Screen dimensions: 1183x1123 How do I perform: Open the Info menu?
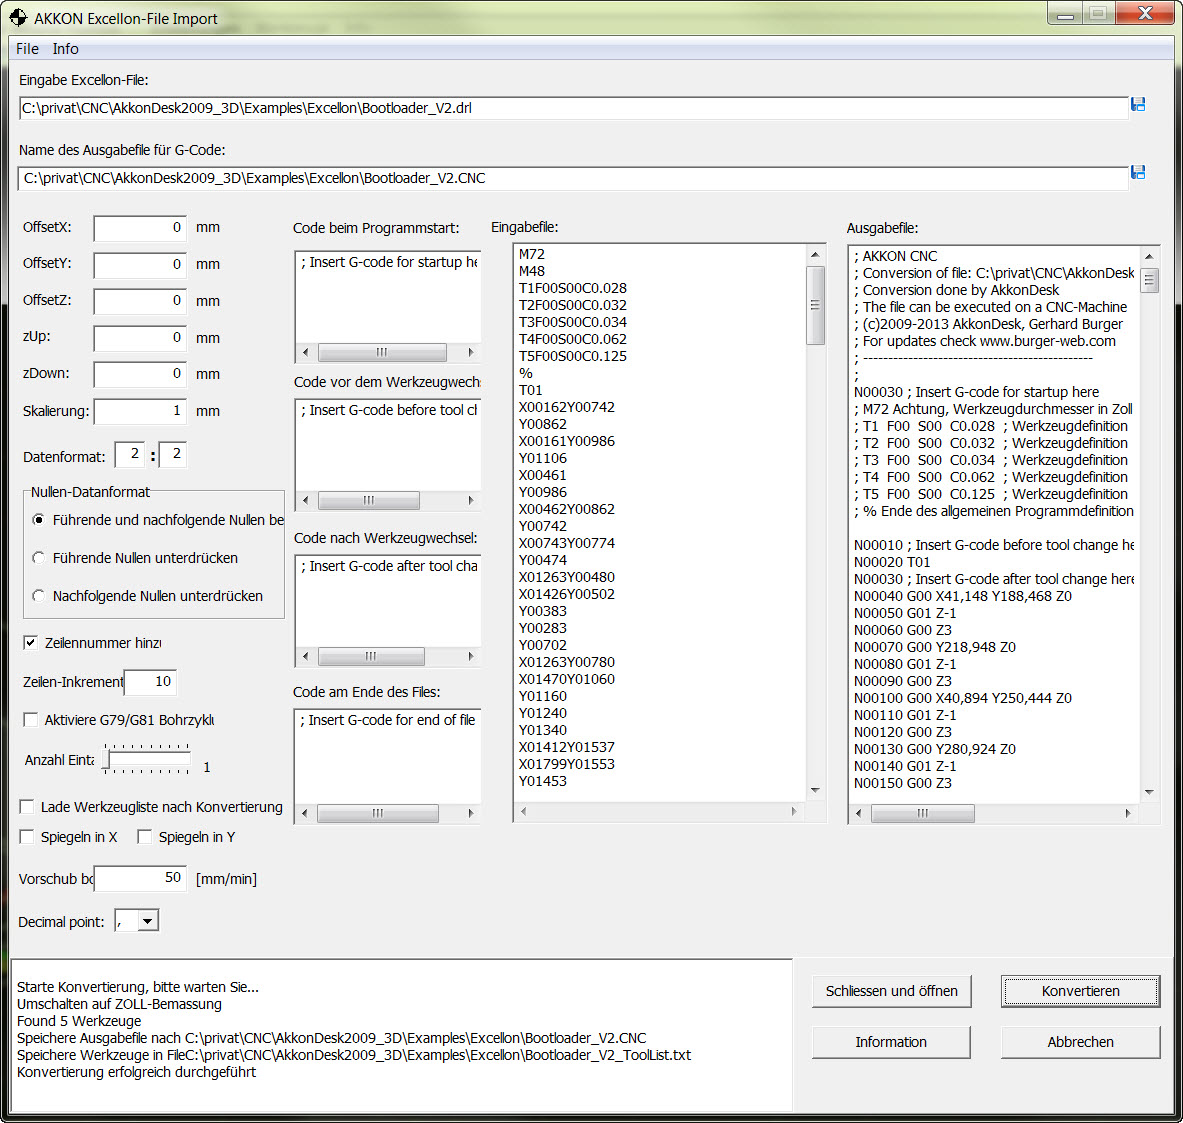(x=65, y=49)
